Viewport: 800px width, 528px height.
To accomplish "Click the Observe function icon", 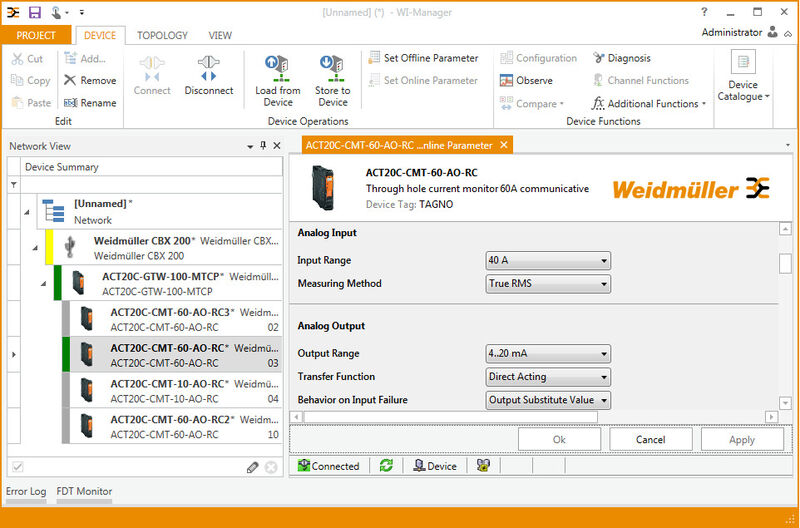I will [508, 81].
